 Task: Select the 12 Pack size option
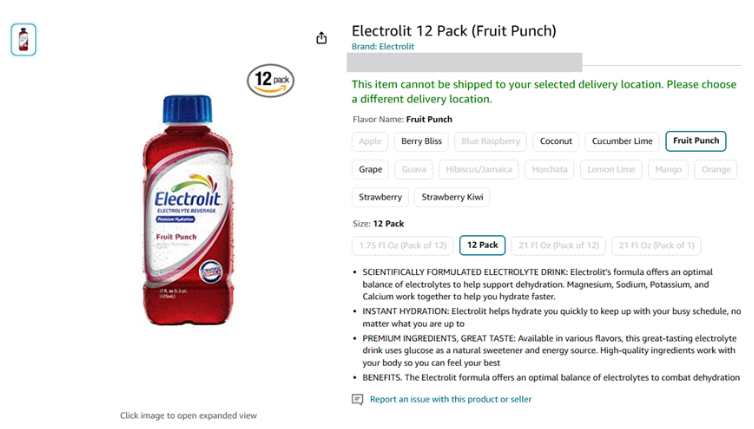tap(482, 245)
